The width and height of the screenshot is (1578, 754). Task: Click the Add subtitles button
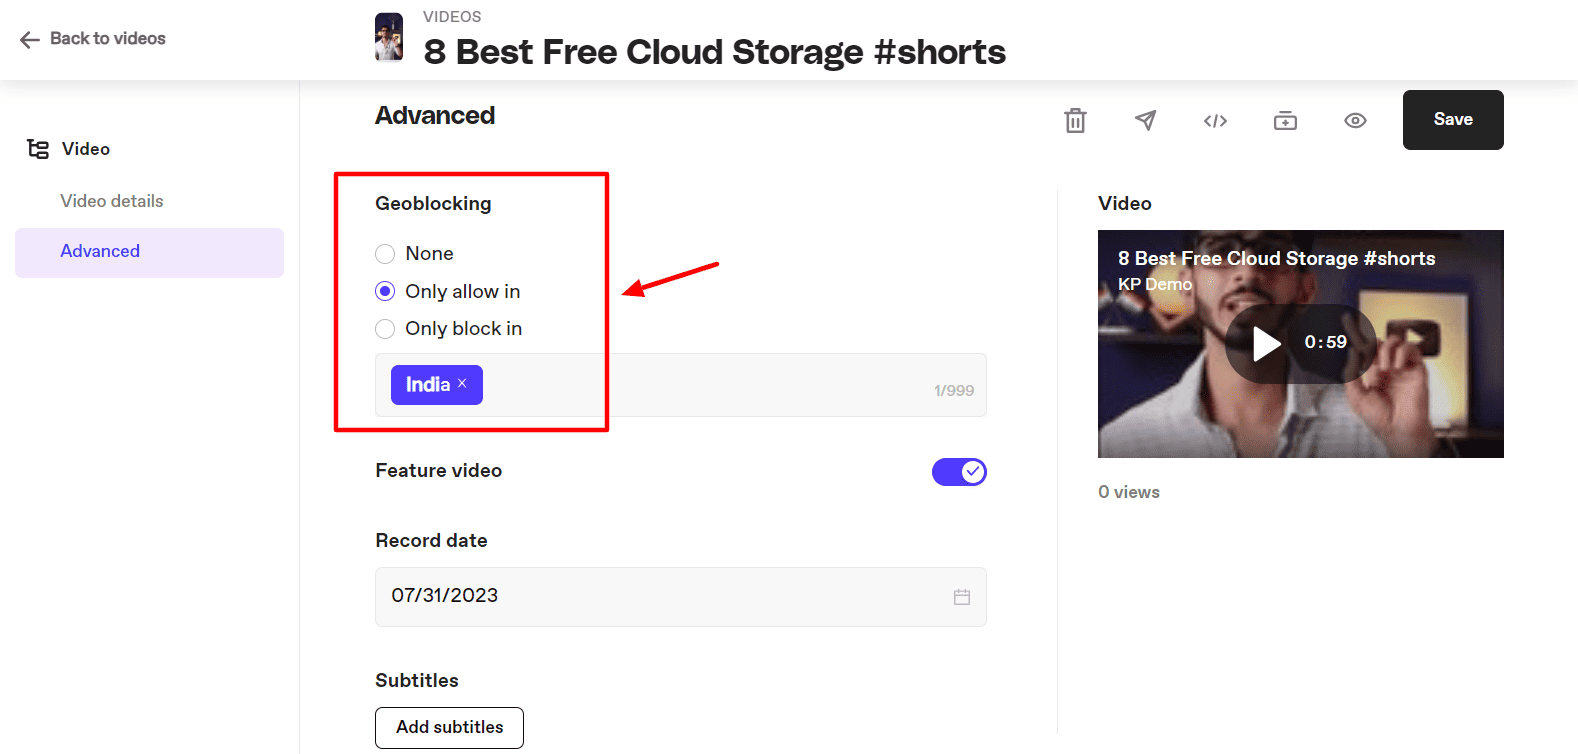pos(449,727)
